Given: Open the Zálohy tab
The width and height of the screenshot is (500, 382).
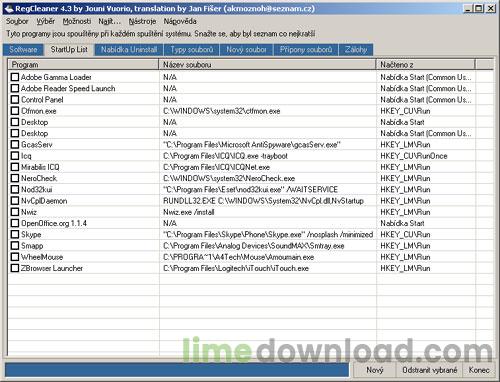Looking at the screenshot, I should pyautogui.click(x=356, y=50).
